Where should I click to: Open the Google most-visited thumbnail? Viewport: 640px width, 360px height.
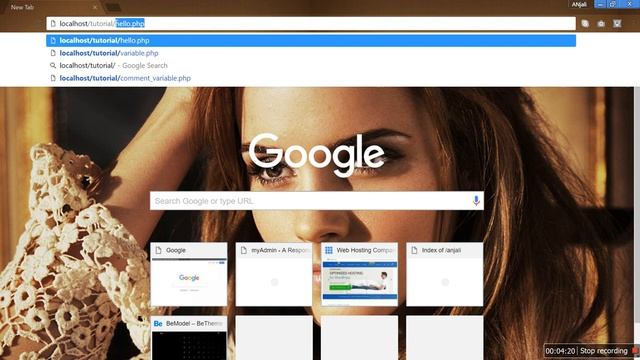click(x=189, y=274)
